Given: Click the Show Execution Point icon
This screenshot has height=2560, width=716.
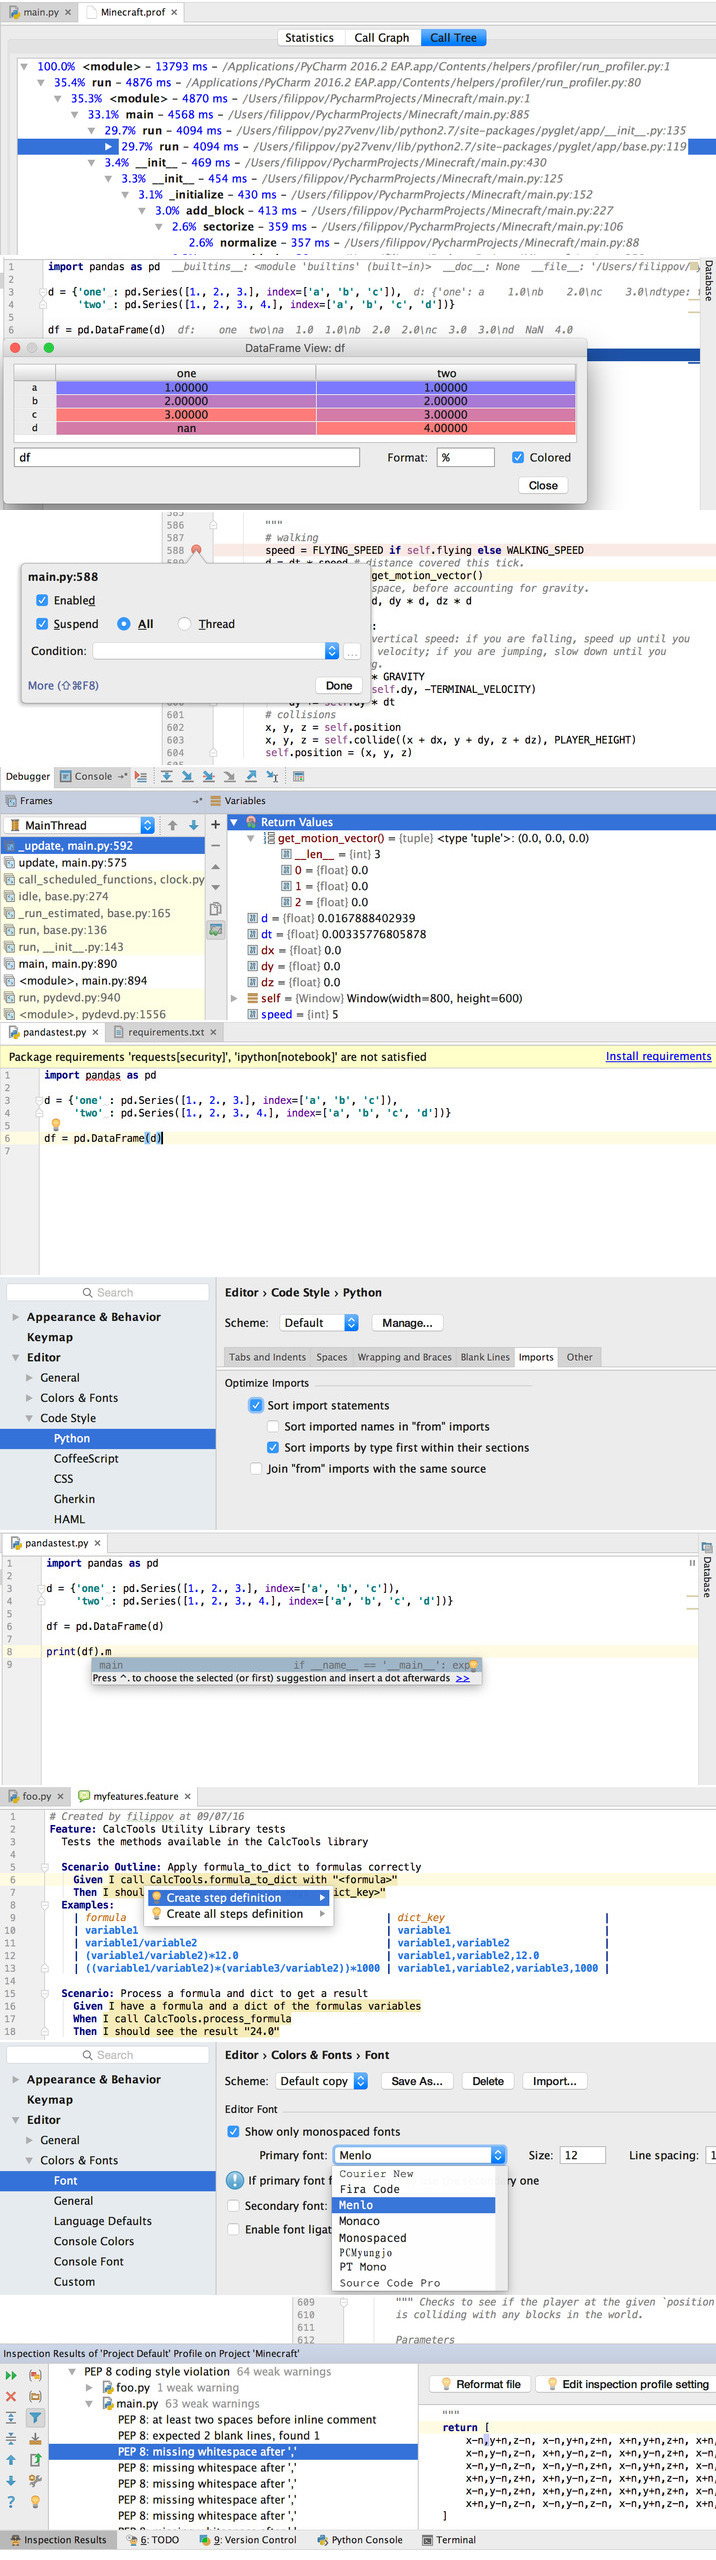Looking at the screenshot, I should pyautogui.click(x=141, y=776).
